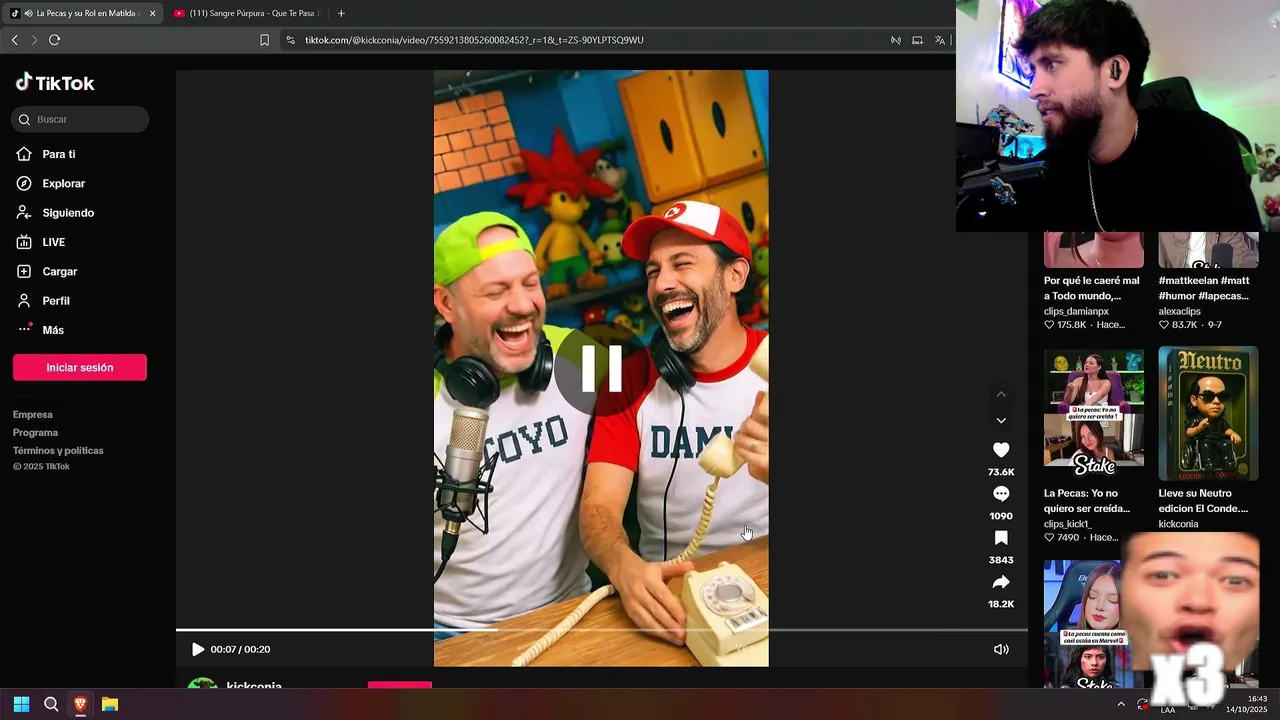Open site settings icon left of the URL
This screenshot has height=720, width=1280.
point(290,40)
